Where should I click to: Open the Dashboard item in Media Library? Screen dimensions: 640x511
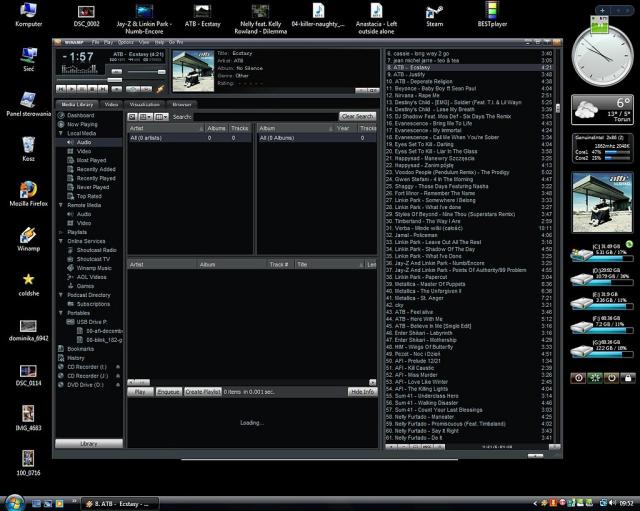(x=80, y=116)
